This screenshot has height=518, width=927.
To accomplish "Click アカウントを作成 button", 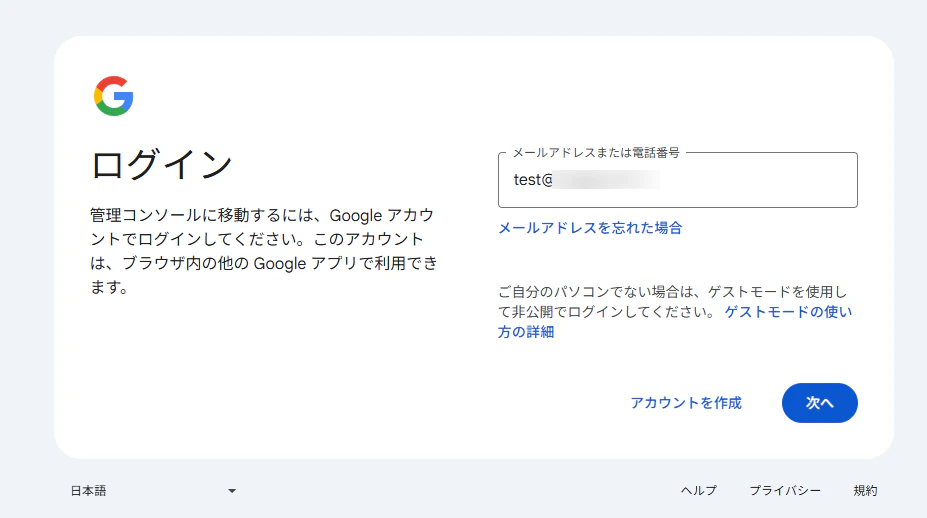I will click(x=686, y=403).
